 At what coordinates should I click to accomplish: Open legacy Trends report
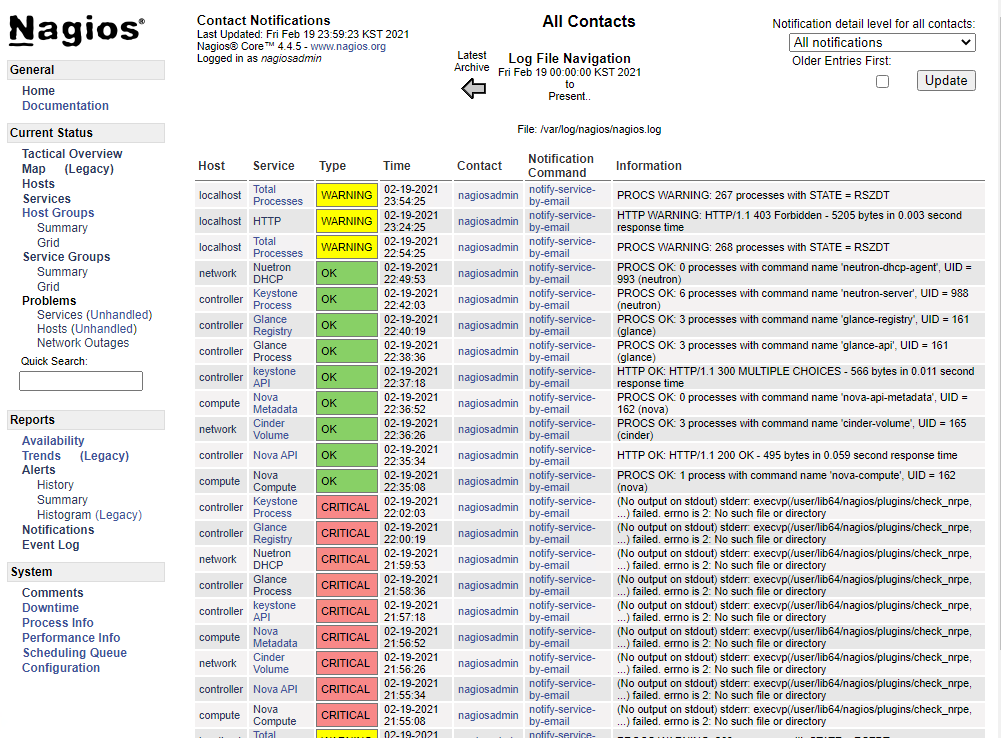pos(104,456)
